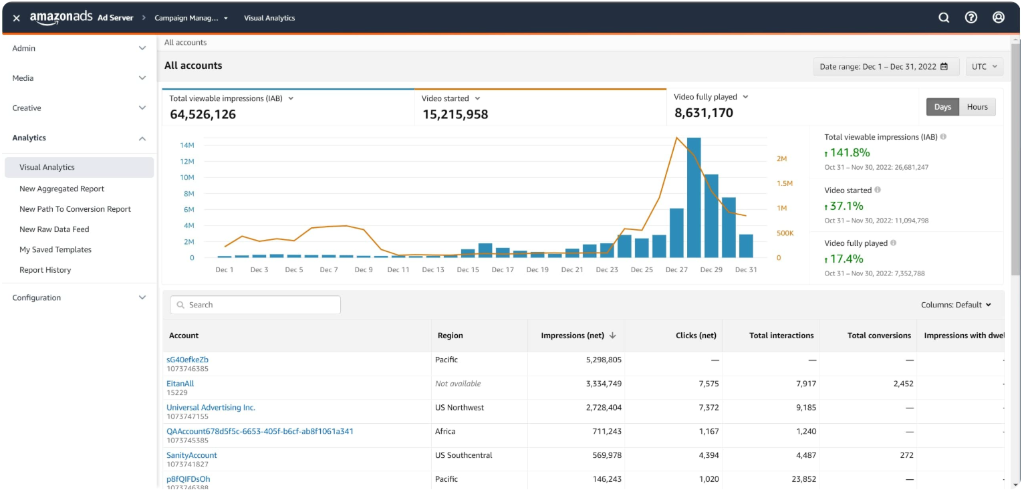Click the All accounts breadcrumb text
This screenshot has width=1024, height=498.
point(185,42)
